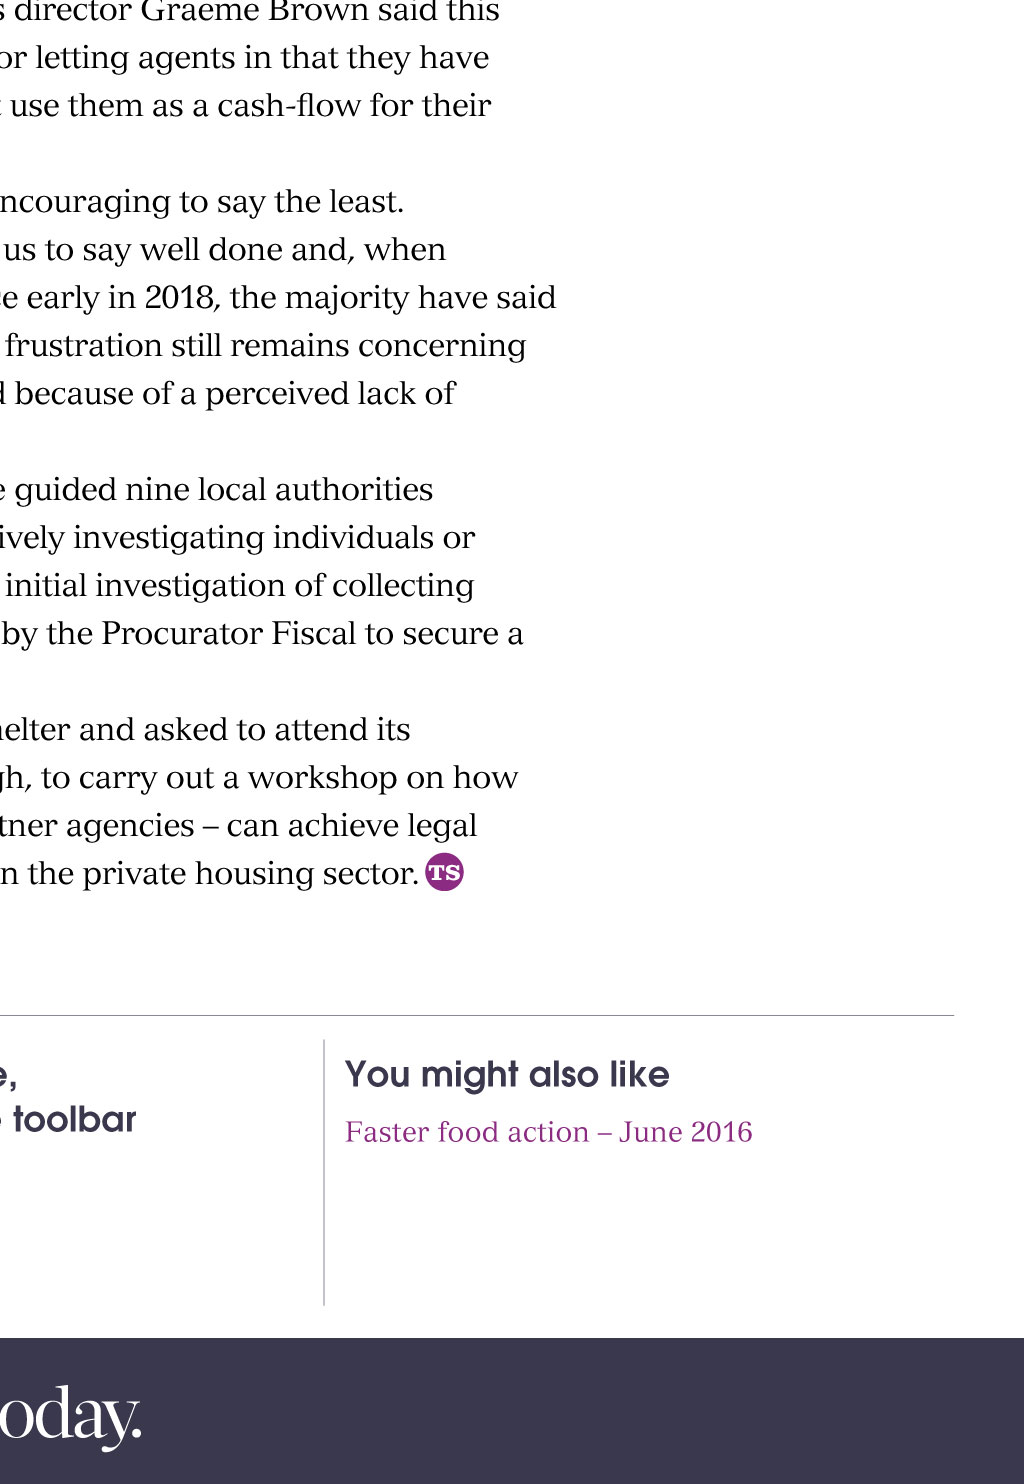
Task: Click the line ending "to say the least."
Action: 202,202
